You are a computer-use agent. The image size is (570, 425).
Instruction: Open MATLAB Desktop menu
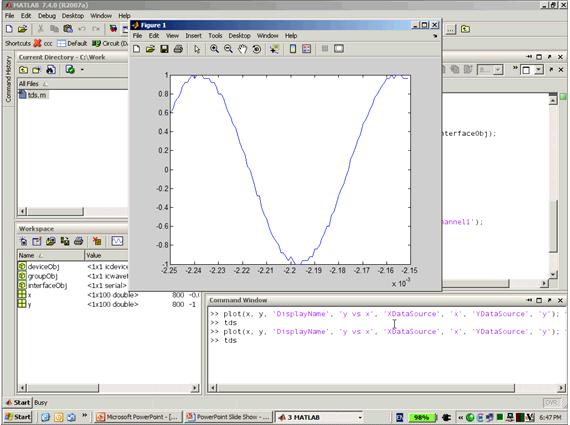click(x=73, y=16)
